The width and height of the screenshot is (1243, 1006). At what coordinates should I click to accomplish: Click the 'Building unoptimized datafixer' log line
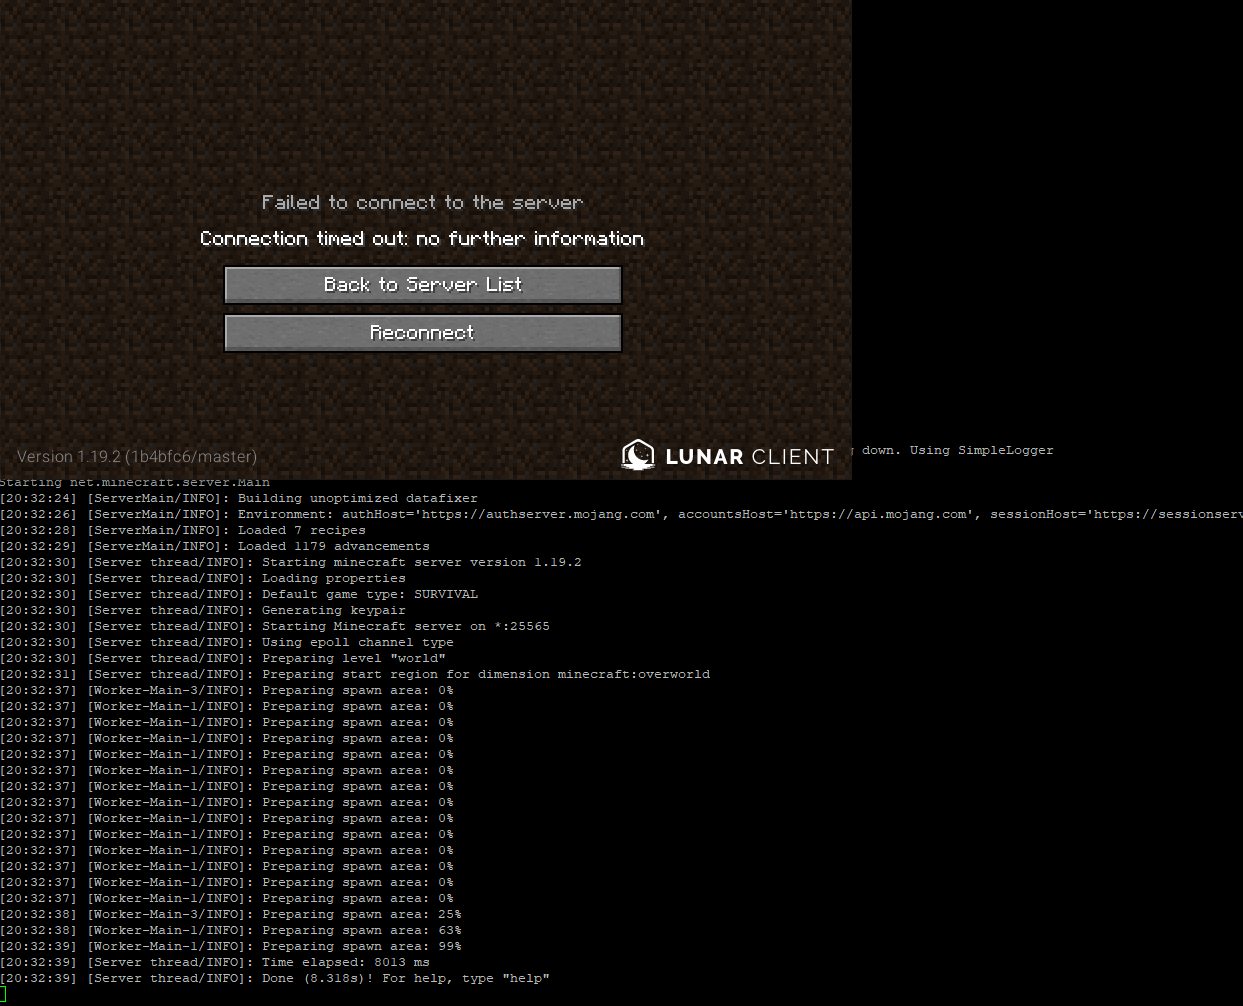[x=357, y=498]
